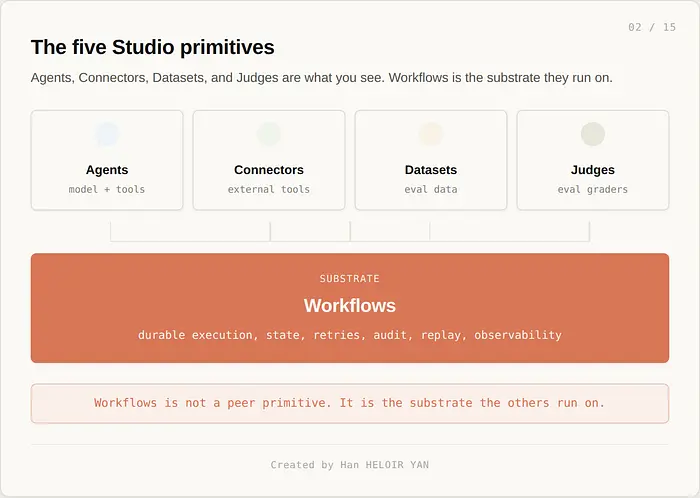The height and width of the screenshot is (498, 700).
Task: Click the 'eval graders' caption
Action: [x=592, y=189]
